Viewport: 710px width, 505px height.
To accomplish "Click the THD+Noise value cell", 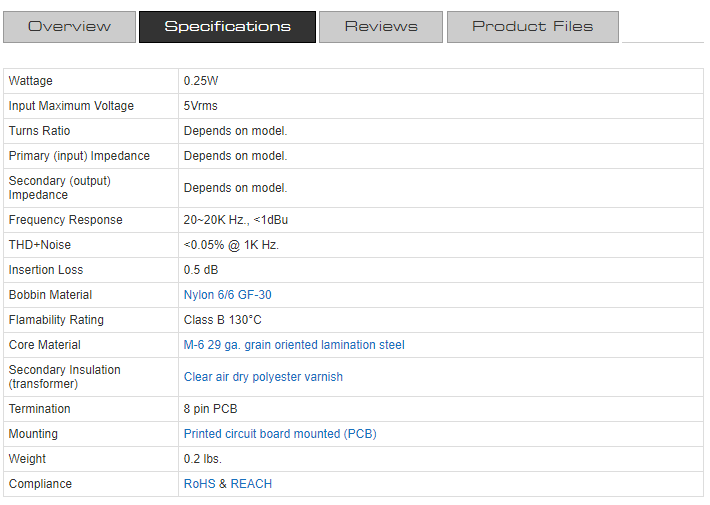I will coord(231,245).
